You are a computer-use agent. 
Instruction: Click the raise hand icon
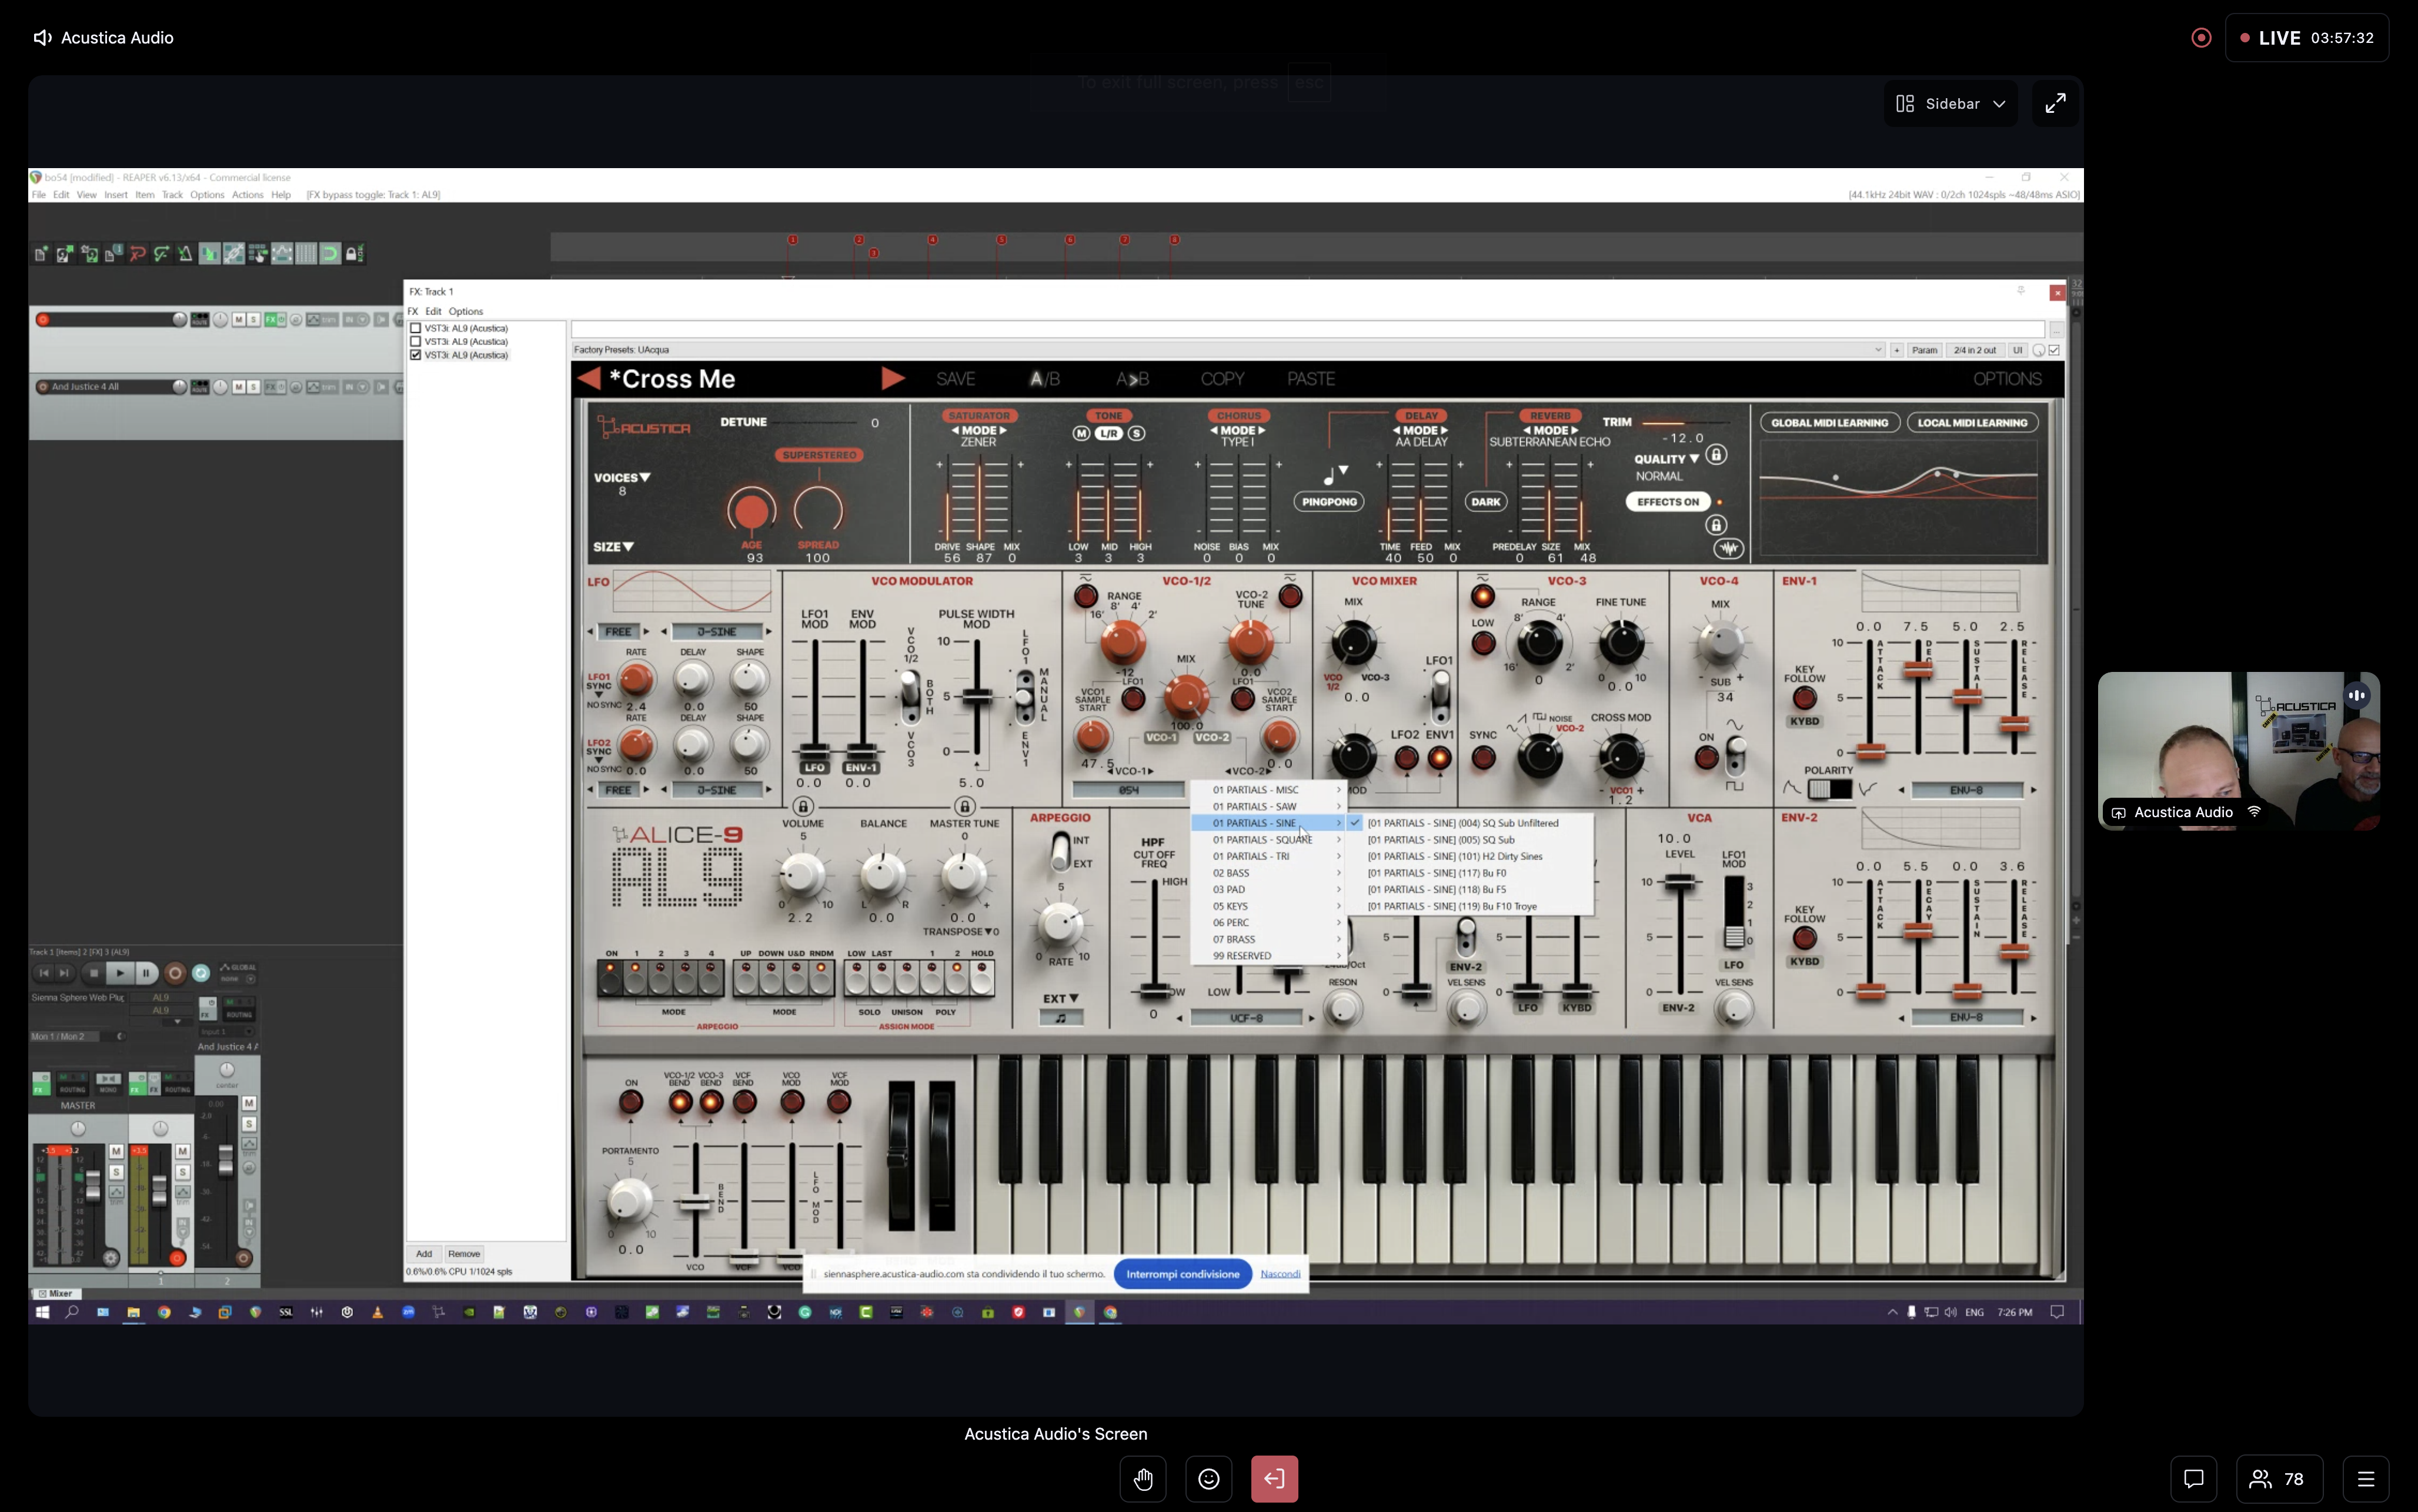pyautogui.click(x=1143, y=1479)
